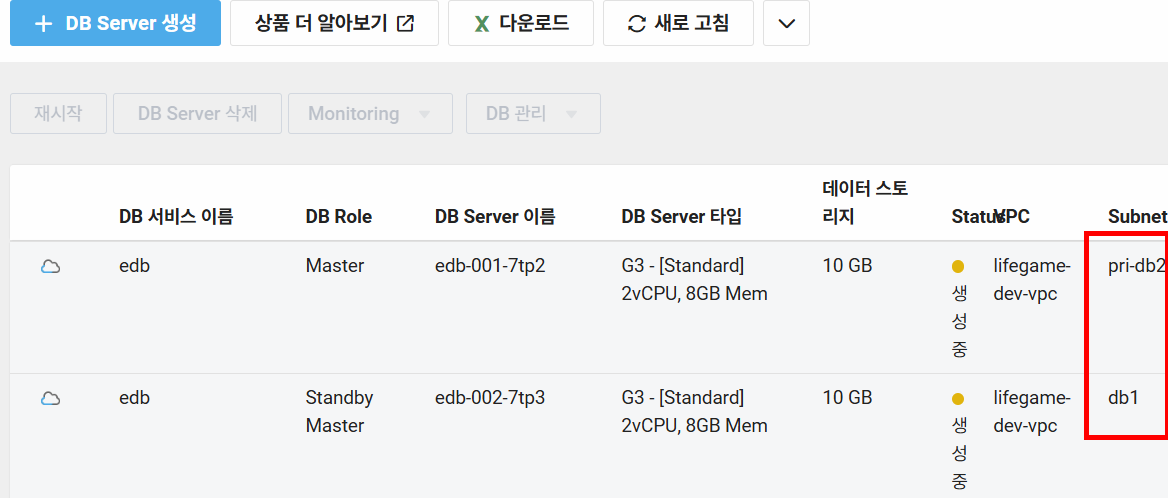Expand the chevron dropdown next to 새로 고침

coord(786,23)
